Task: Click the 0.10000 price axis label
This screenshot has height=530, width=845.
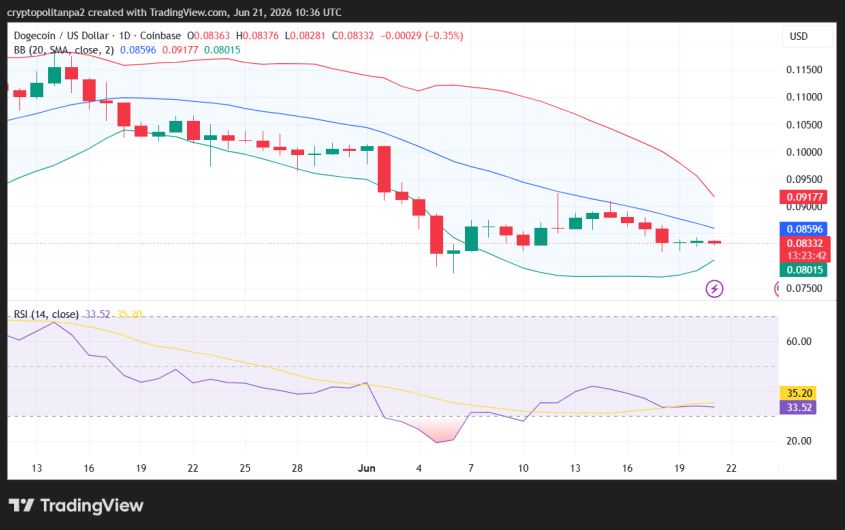Action: pyautogui.click(x=804, y=152)
